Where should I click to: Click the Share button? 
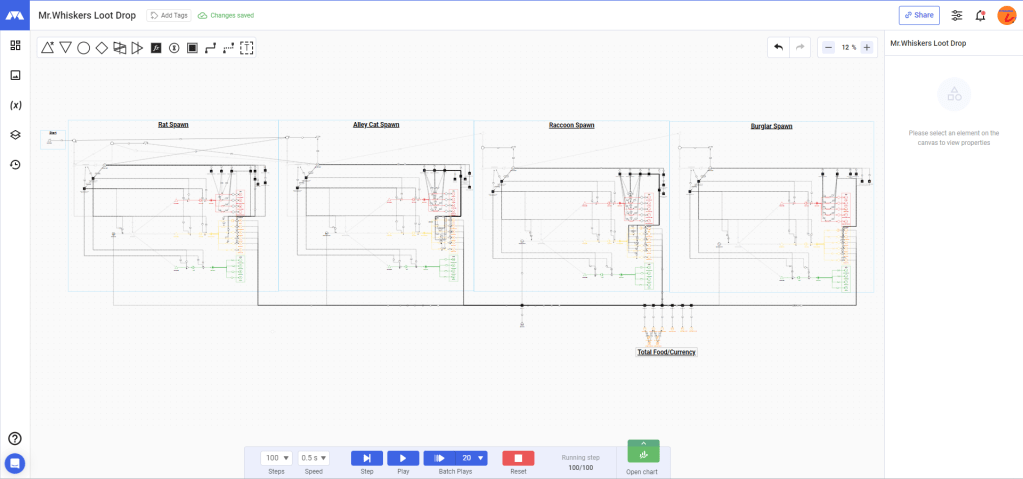pos(919,15)
